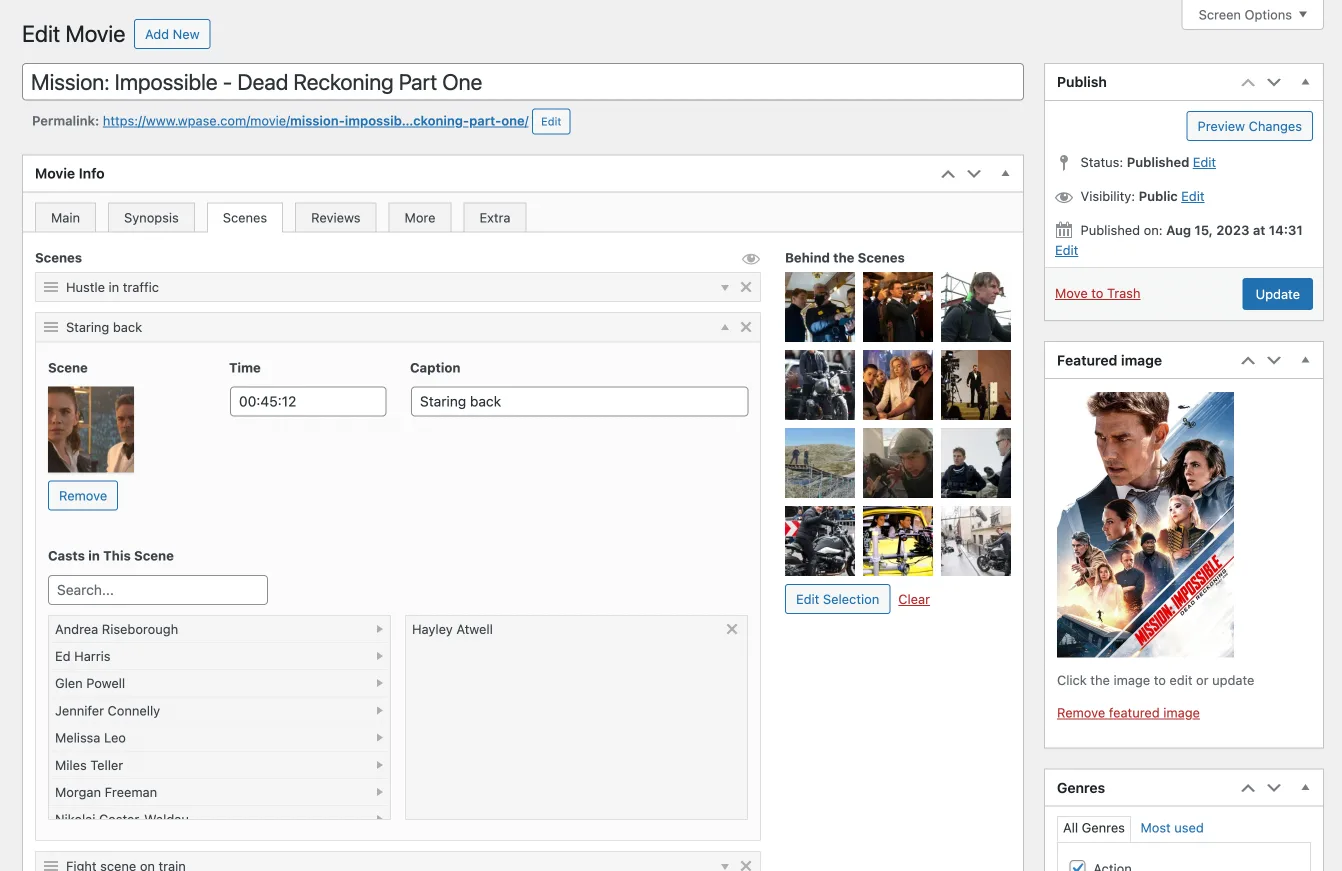1342x871 pixels.
Task: Move Publish panel down
Action: tap(1274, 82)
